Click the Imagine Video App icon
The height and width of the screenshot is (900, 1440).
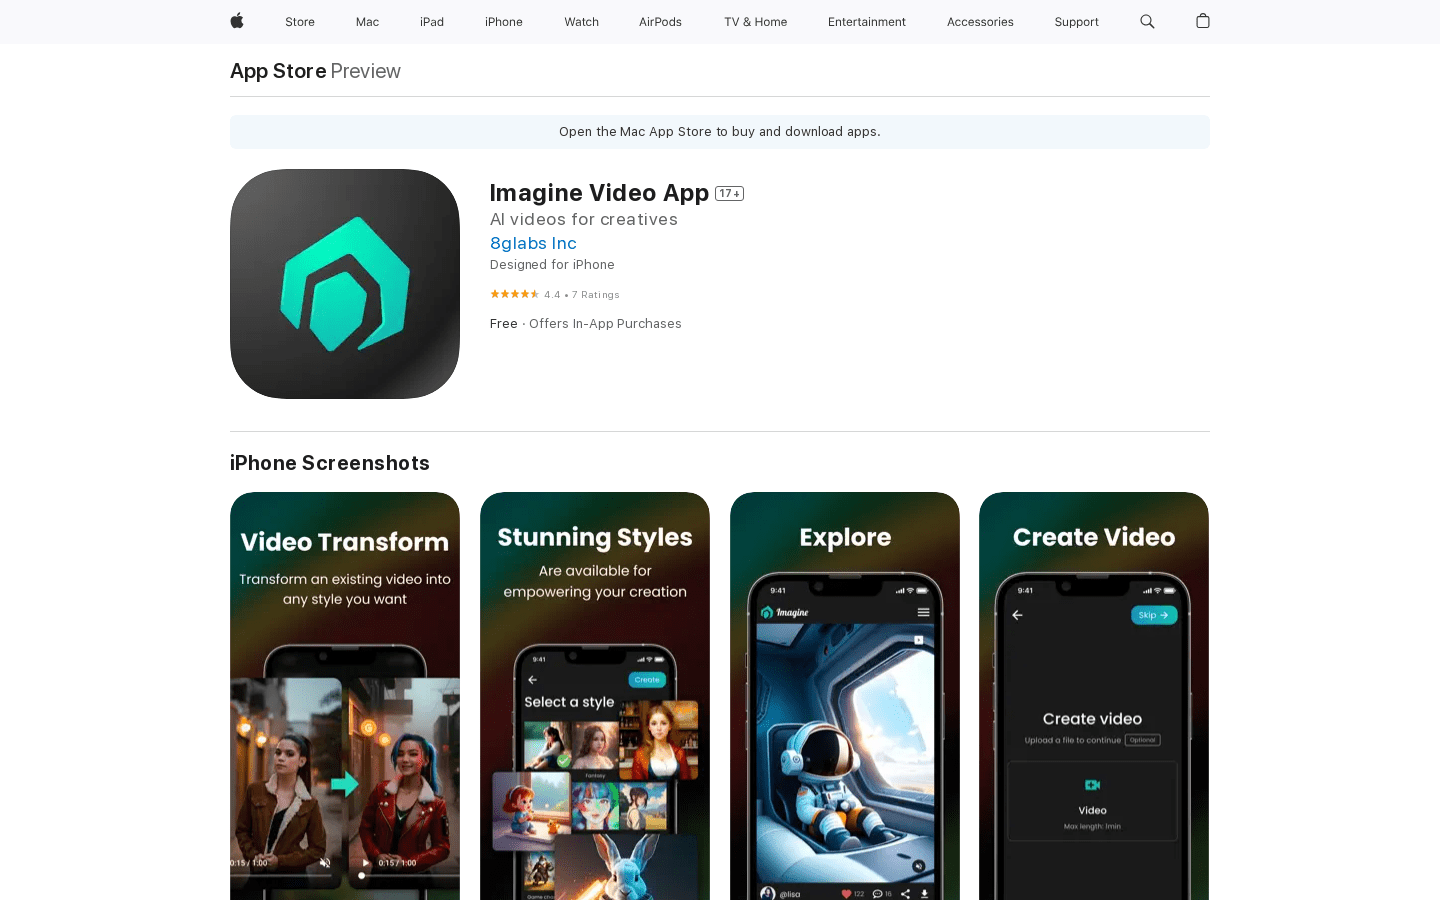coord(345,284)
